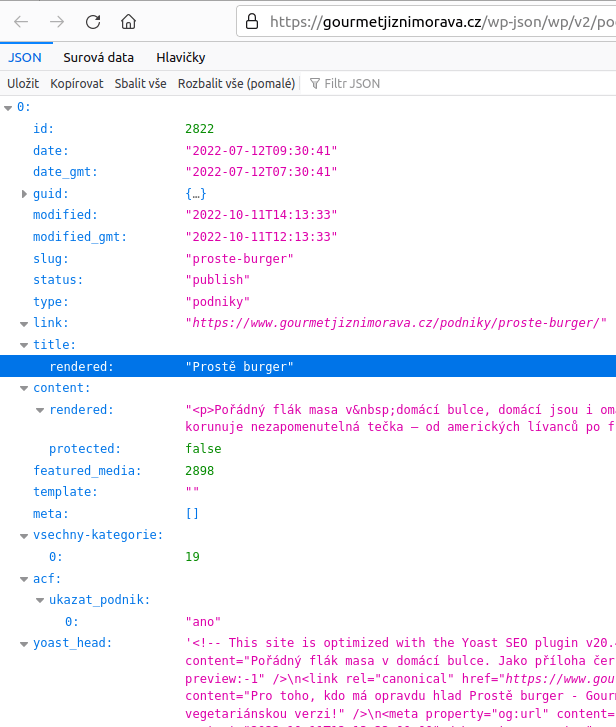Reload the page
Viewport: 616px width, 727px height.
[x=93, y=21]
